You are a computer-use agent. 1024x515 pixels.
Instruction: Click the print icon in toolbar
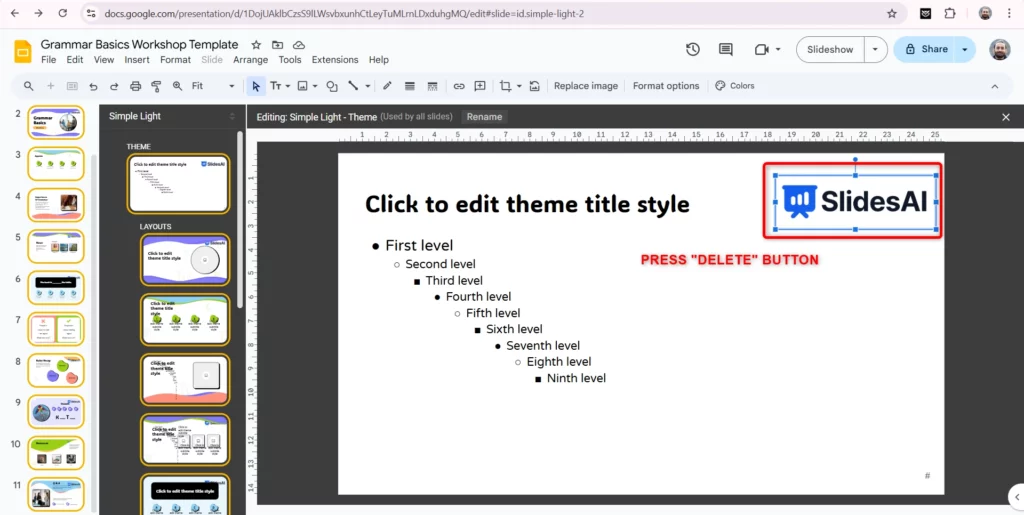135,86
